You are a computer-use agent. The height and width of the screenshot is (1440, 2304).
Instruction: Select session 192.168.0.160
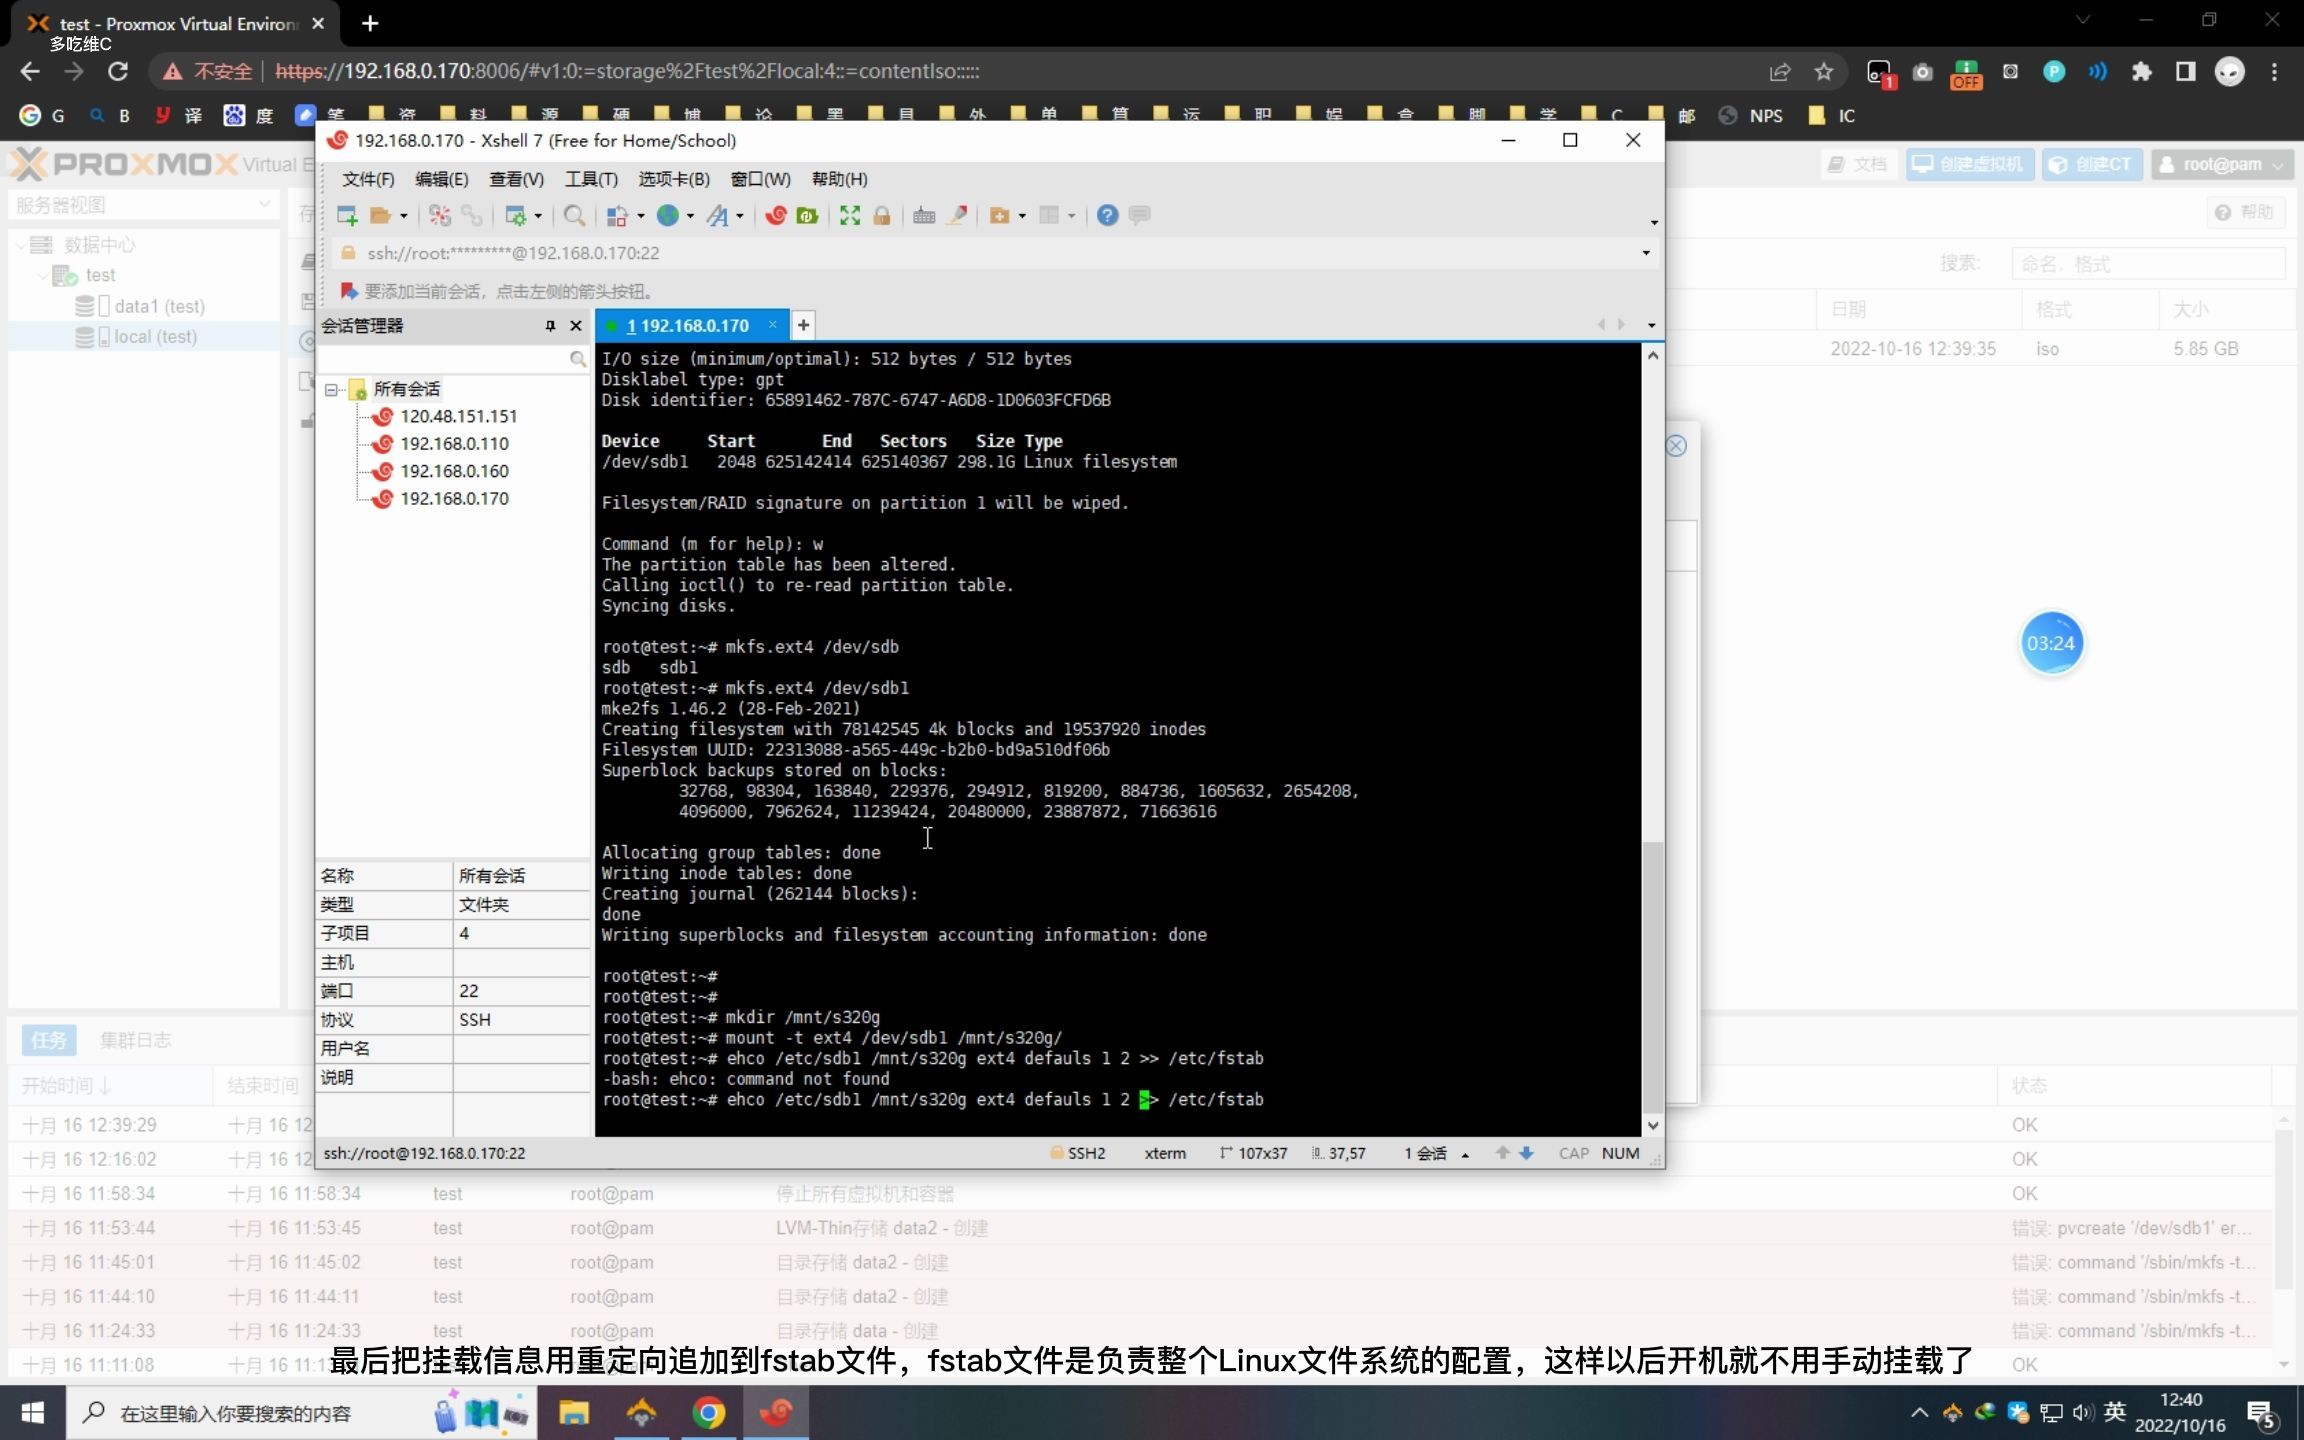[454, 471]
